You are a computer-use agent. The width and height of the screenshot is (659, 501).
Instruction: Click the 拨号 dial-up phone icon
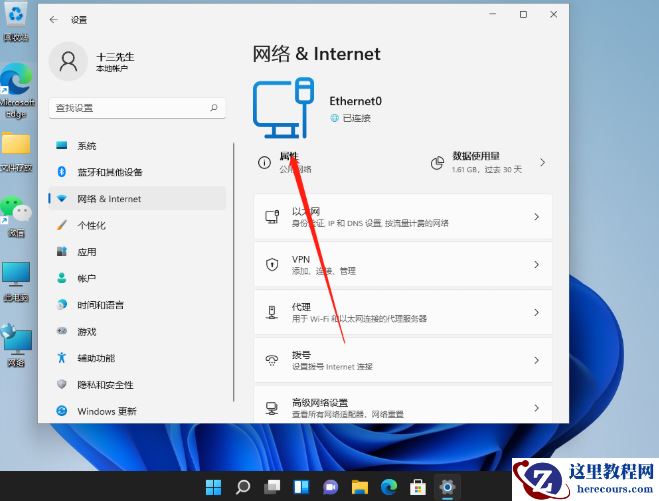click(x=272, y=360)
